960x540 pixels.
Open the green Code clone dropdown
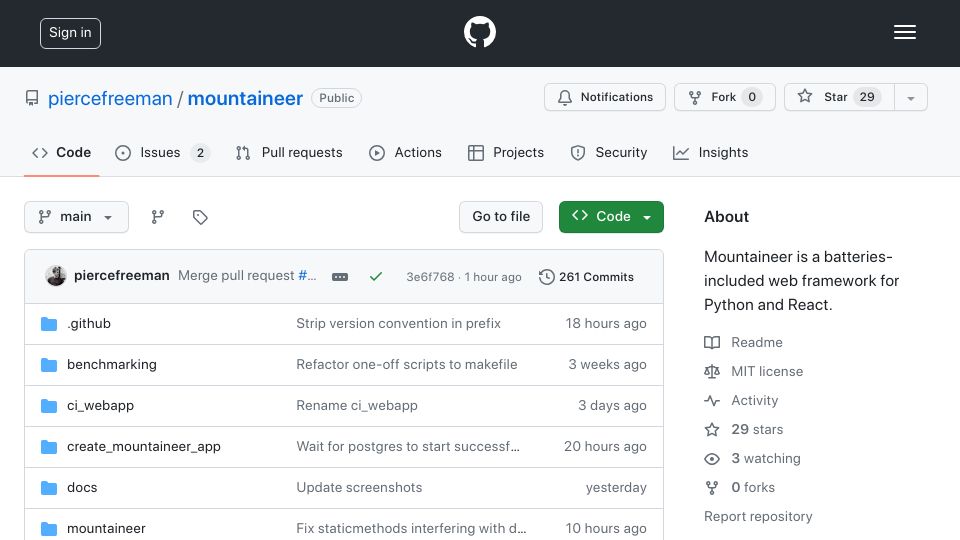[x=611, y=217]
